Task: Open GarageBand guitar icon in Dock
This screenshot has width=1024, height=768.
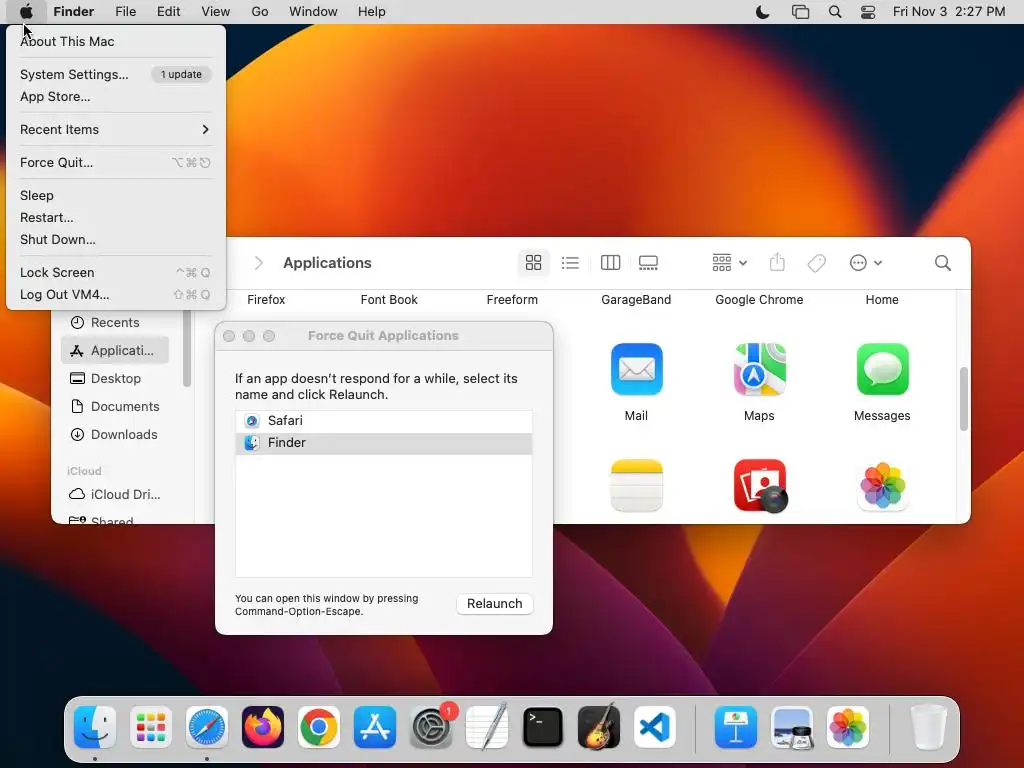Action: [599, 727]
